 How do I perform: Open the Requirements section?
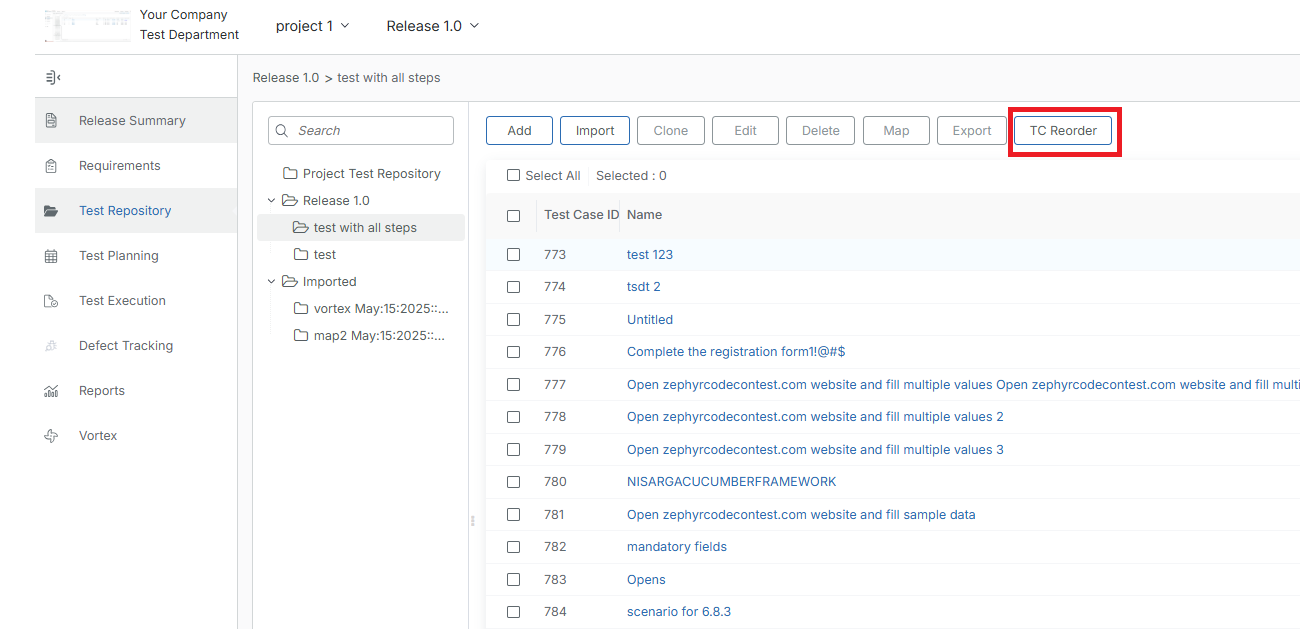click(x=122, y=165)
